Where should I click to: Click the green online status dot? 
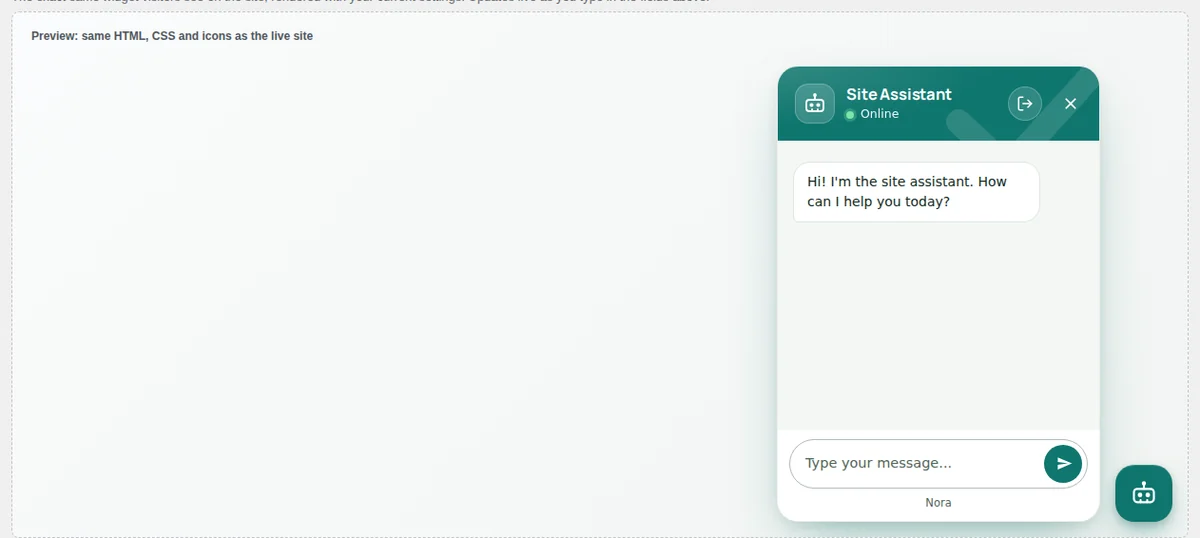[x=850, y=114]
